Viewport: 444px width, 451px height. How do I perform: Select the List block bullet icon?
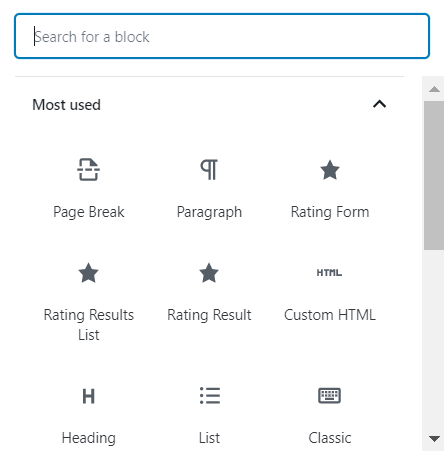pyautogui.click(x=210, y=395)
